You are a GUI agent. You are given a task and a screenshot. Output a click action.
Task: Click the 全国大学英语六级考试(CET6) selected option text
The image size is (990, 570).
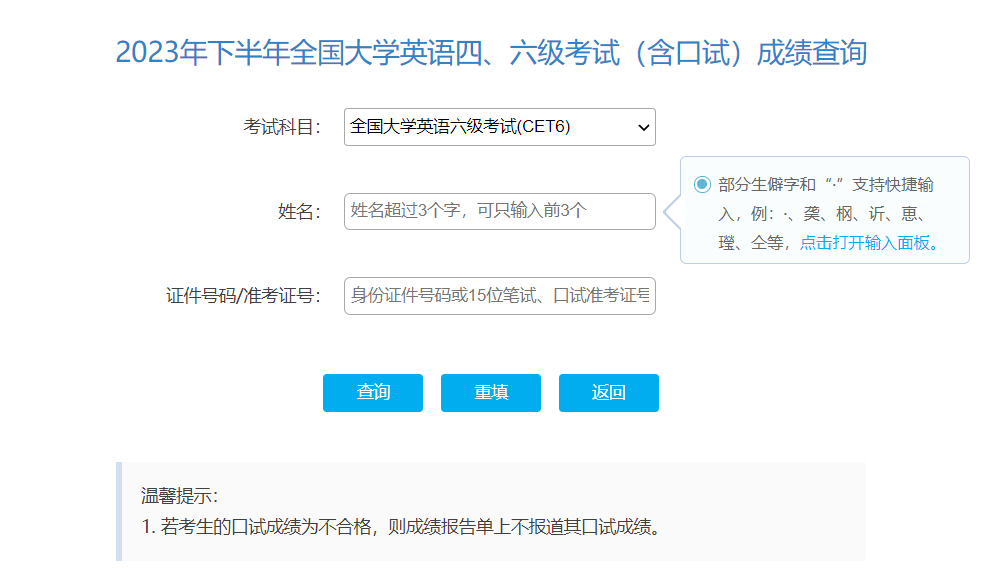click(x=460, y=127)
